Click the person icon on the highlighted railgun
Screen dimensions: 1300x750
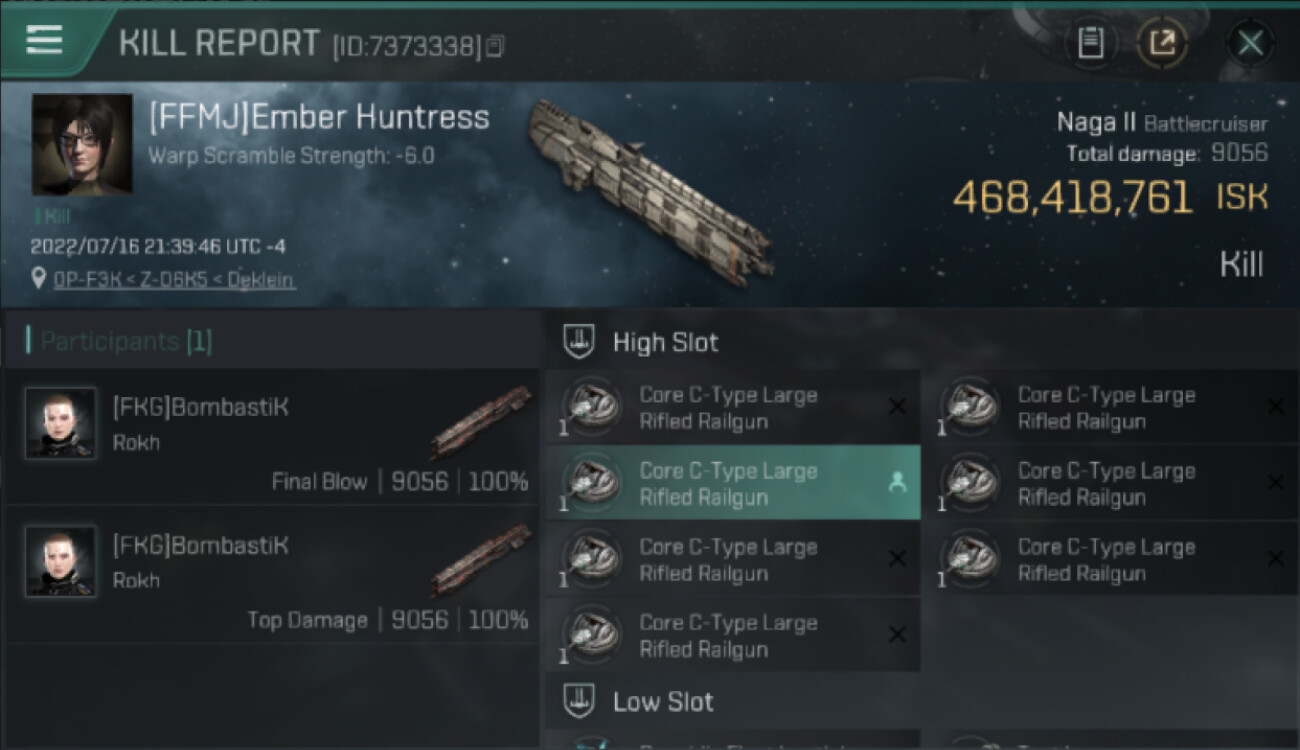897,483
